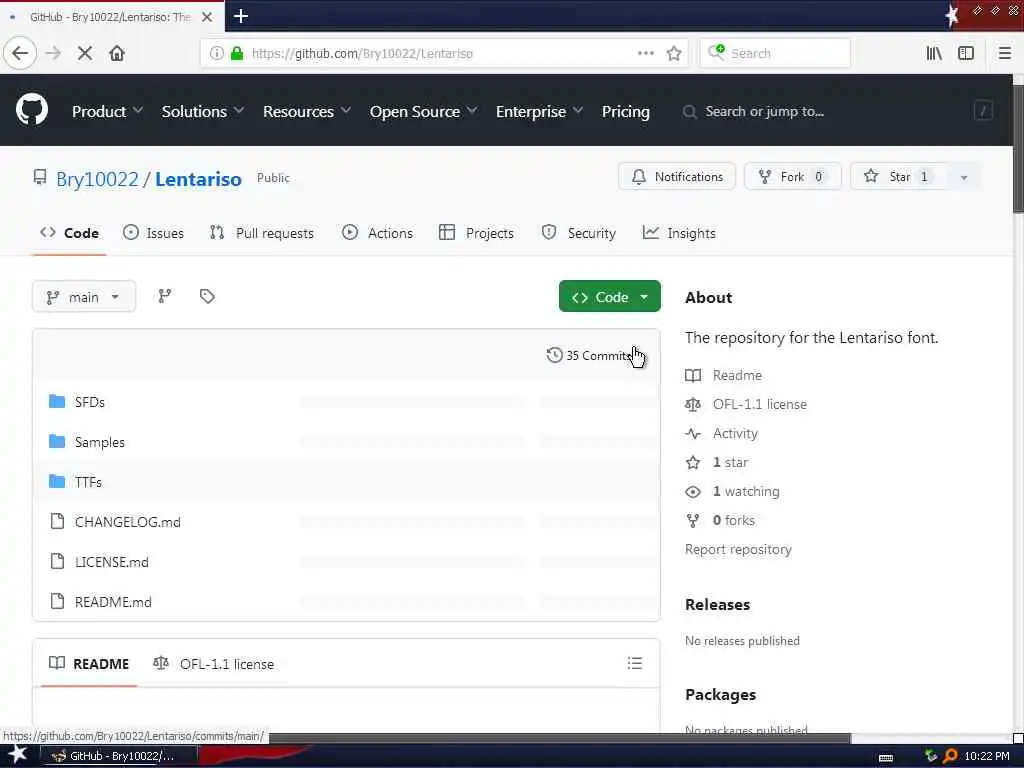The width and height of the screenshot is (1024, 768).
Task: Open the taskbar start star icon
Action: (17, 755)
